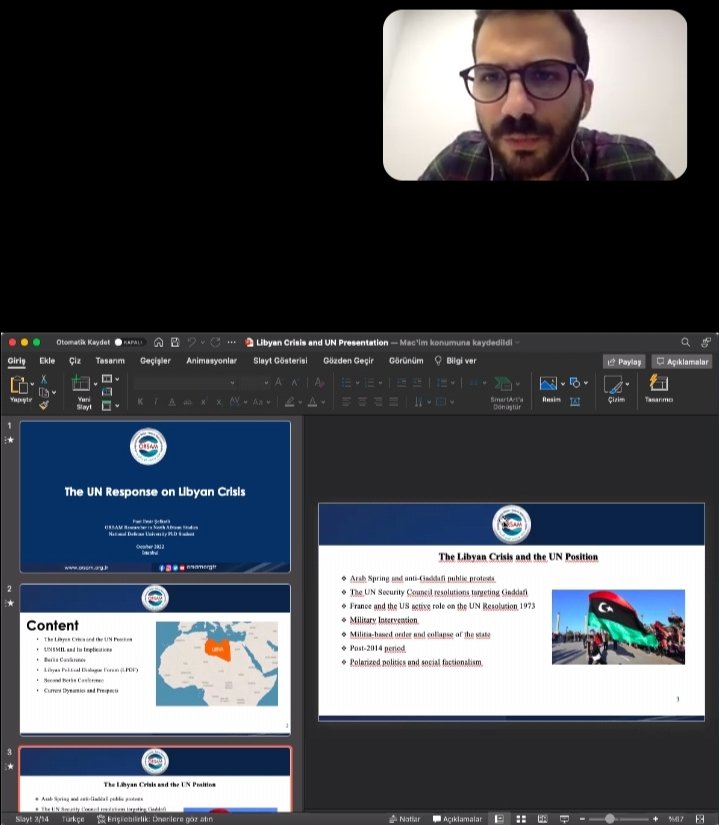Switch to Normal view in status bar
Image resolution: width=719 pixels, height=825 pixels.
coord(499,819)
